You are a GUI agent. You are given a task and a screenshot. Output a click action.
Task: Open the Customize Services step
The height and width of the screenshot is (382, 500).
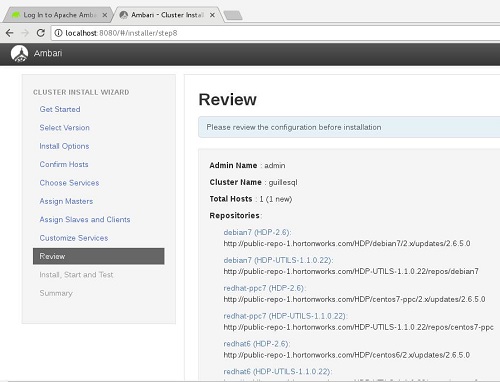[x=74, y=238]
